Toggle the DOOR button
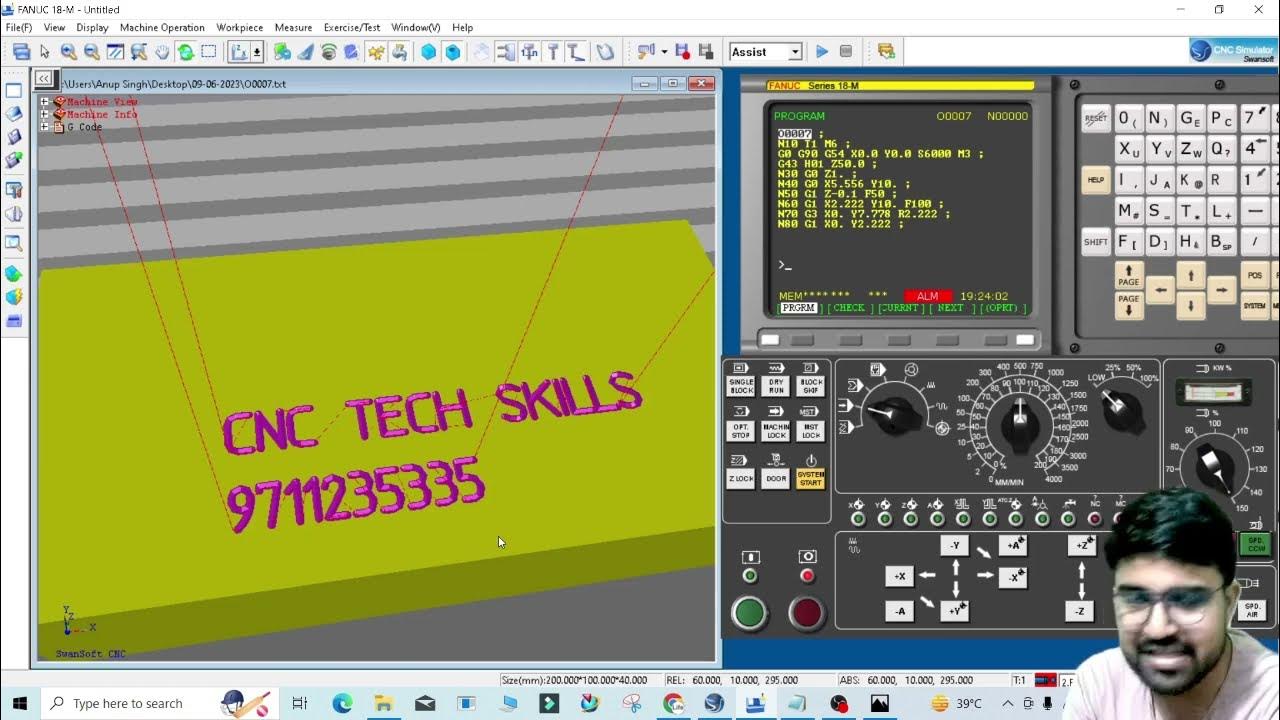The image size is (1280, 720). tap(776, 479)
